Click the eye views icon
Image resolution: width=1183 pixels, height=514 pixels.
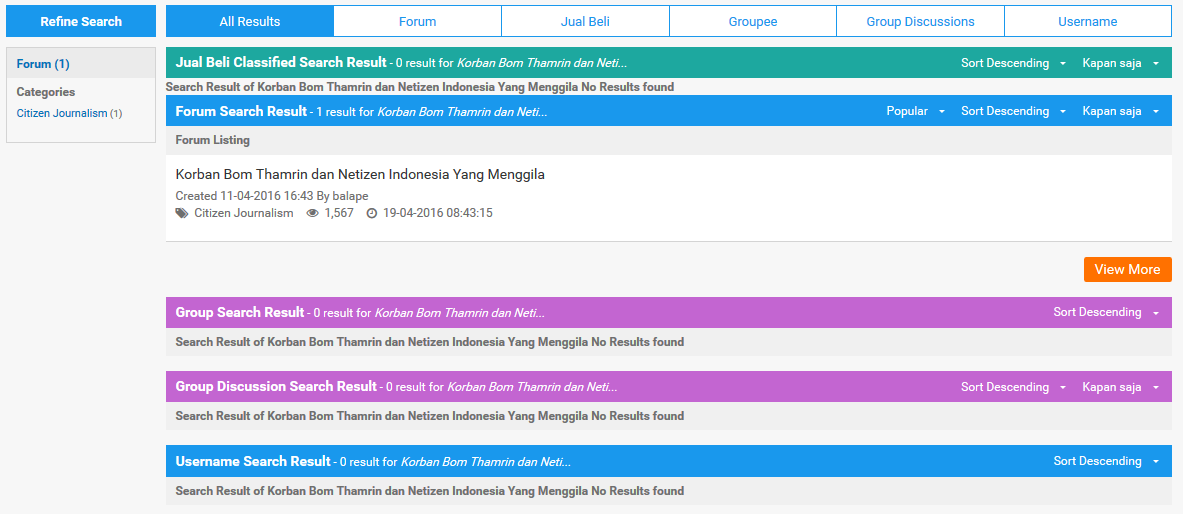click(x=313, y=213)
